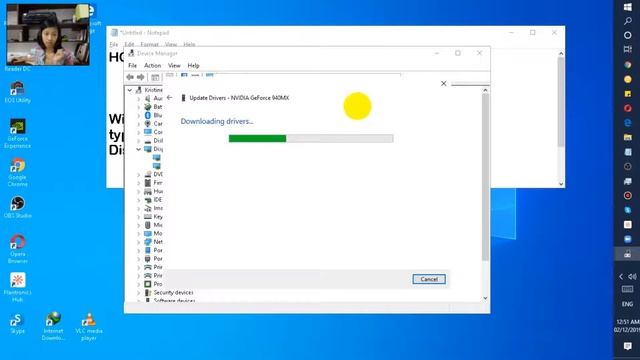Open the VLC media player shortcut
The image size is (640, 360).
[89, 326]
